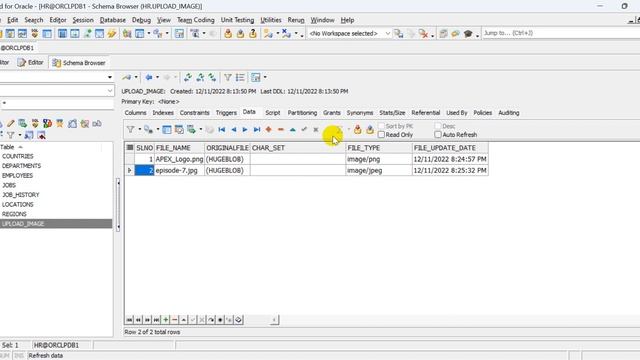
Task: Expand the back arrow history dropdown
Action: tap(157, 77)
